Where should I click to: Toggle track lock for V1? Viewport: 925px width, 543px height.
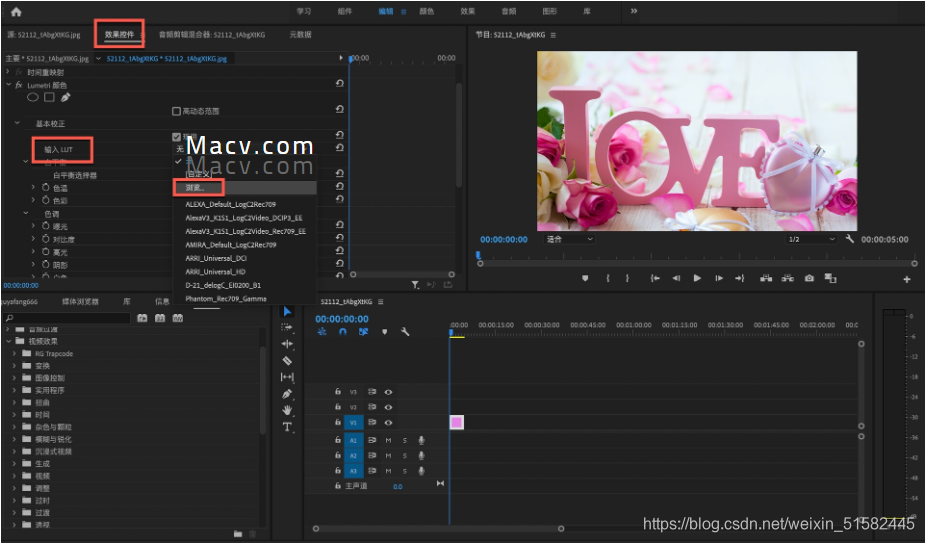click(337, 422)
